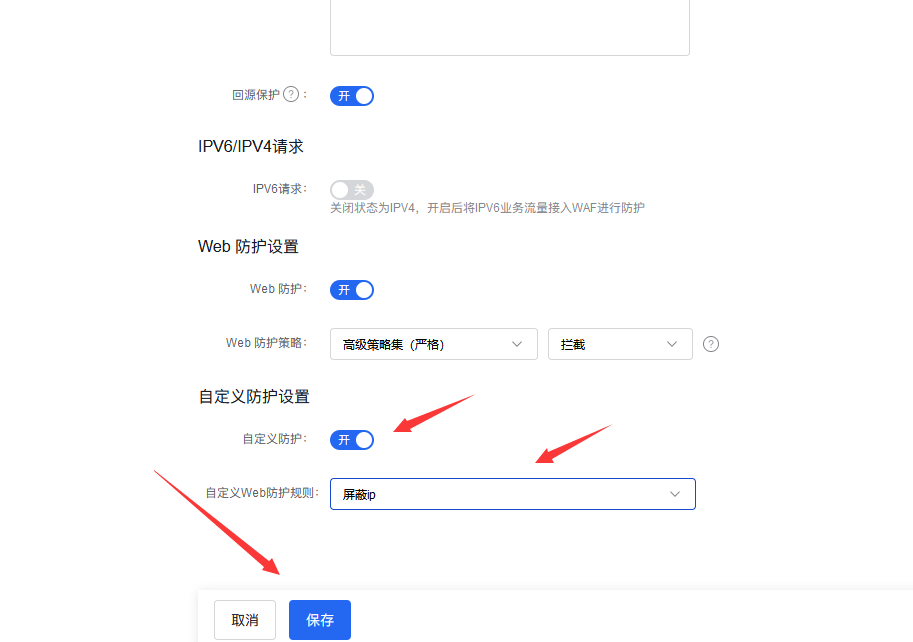The image size is (913, 642).
Task: Click chevron arrow in 屏蔽ip field
Action: (x=675, y=494)
